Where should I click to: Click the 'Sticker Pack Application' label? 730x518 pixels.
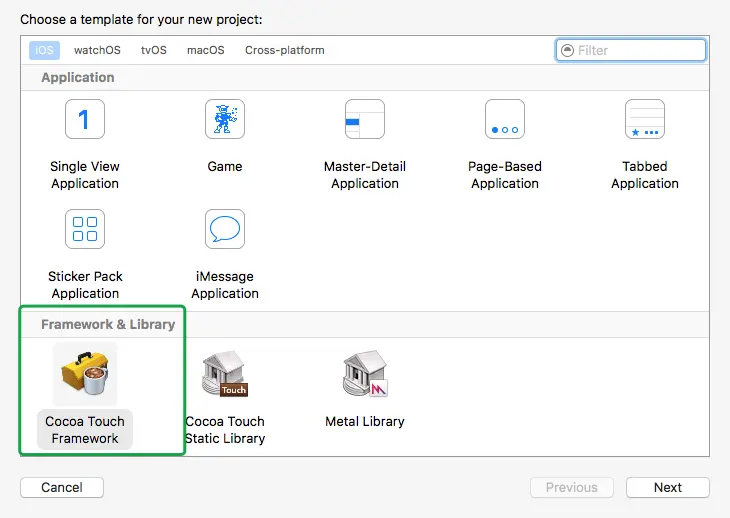(x=85, y=285)
